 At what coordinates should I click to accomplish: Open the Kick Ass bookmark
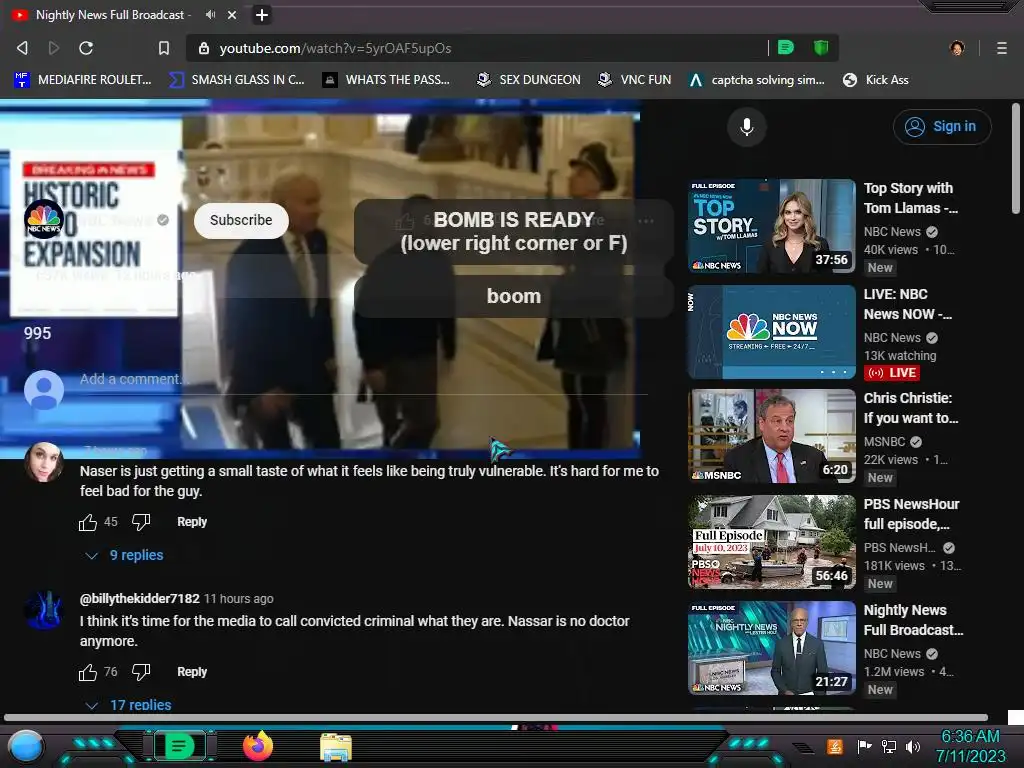[x=876, y=80]
